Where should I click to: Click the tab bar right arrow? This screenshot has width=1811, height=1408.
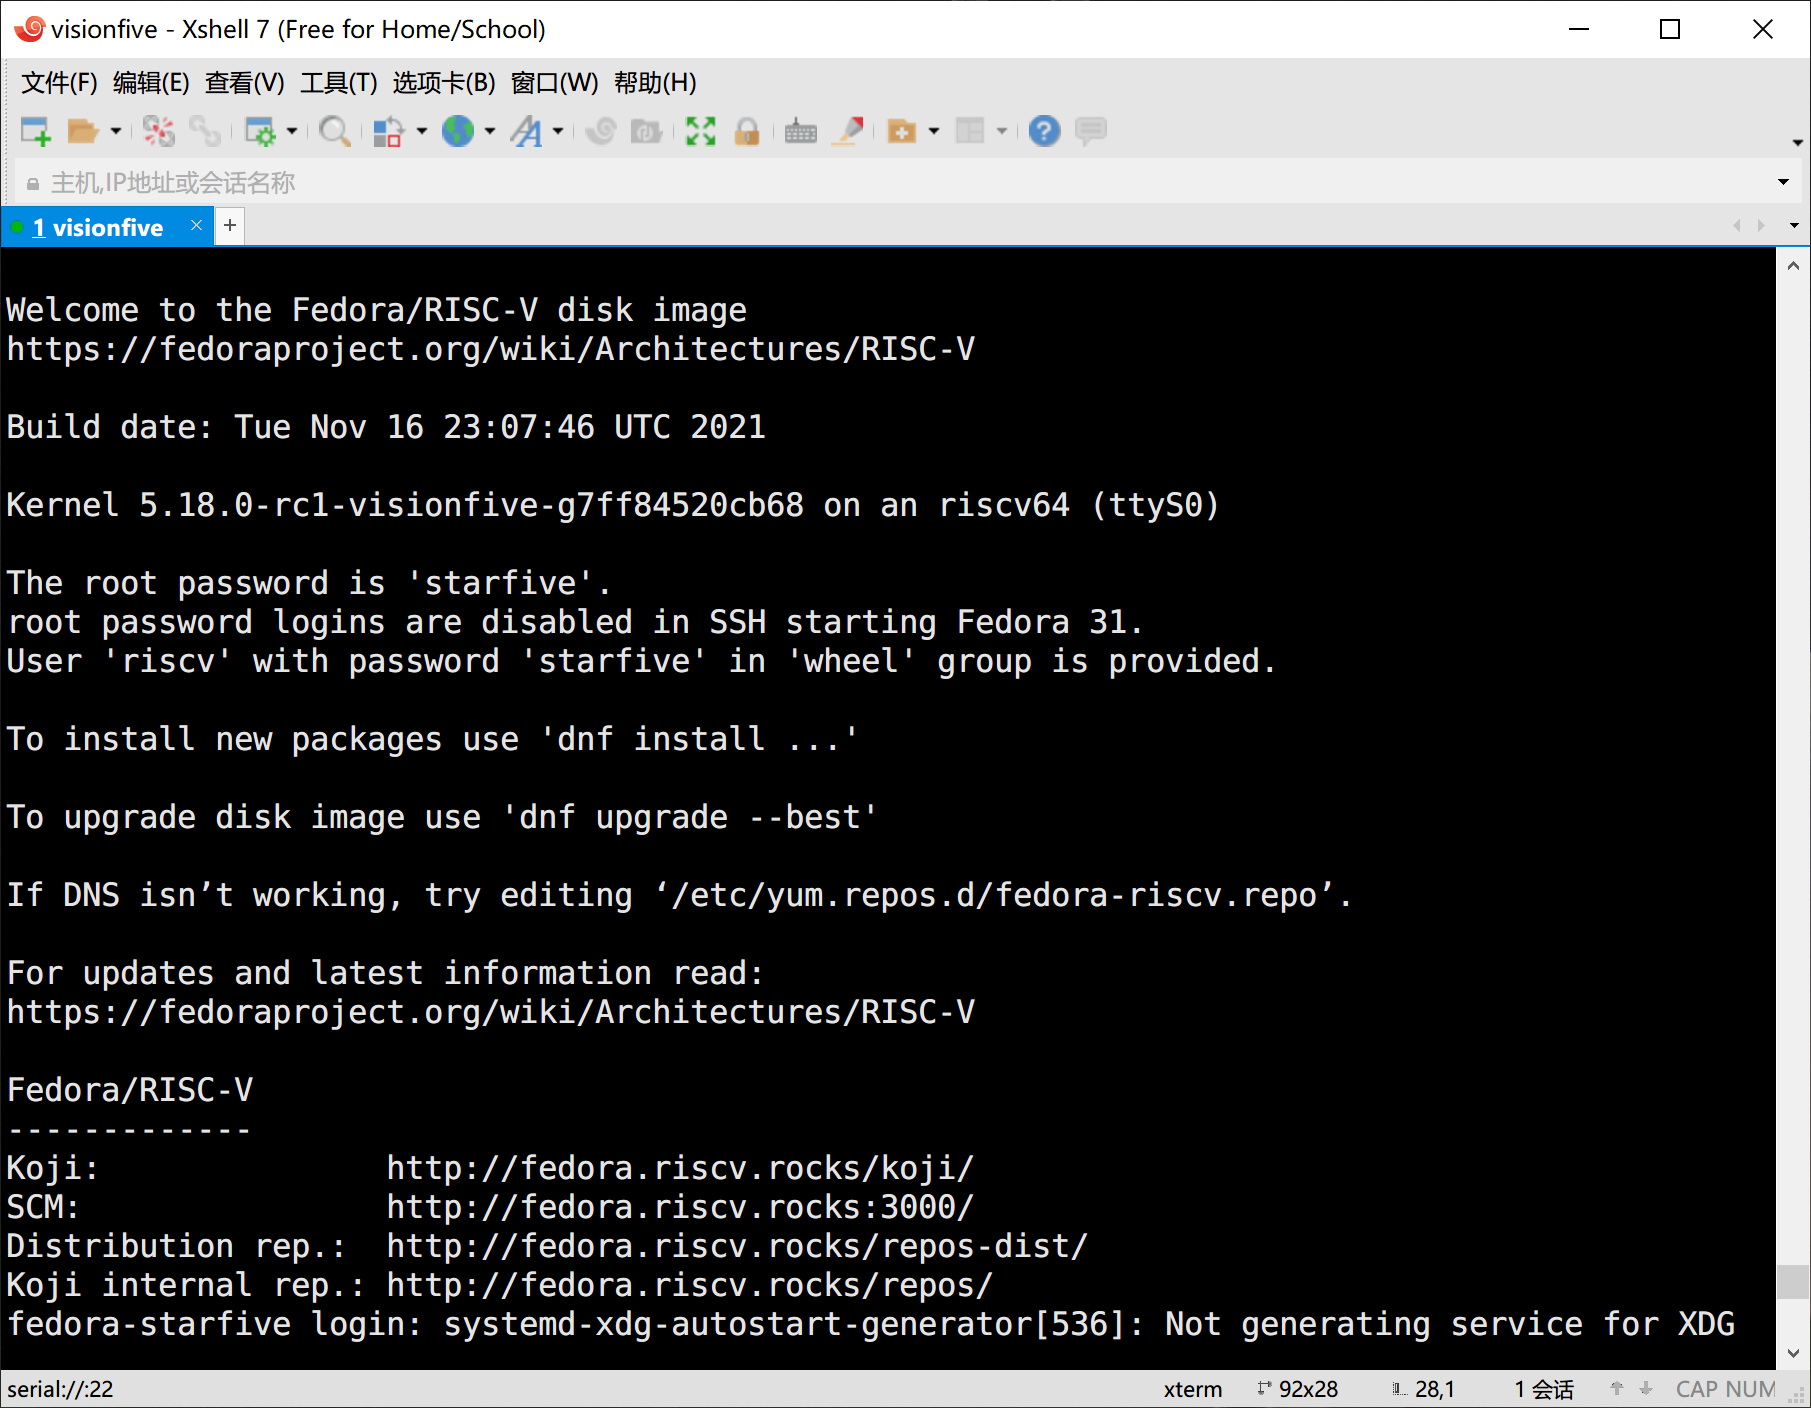click(1761, 226)
